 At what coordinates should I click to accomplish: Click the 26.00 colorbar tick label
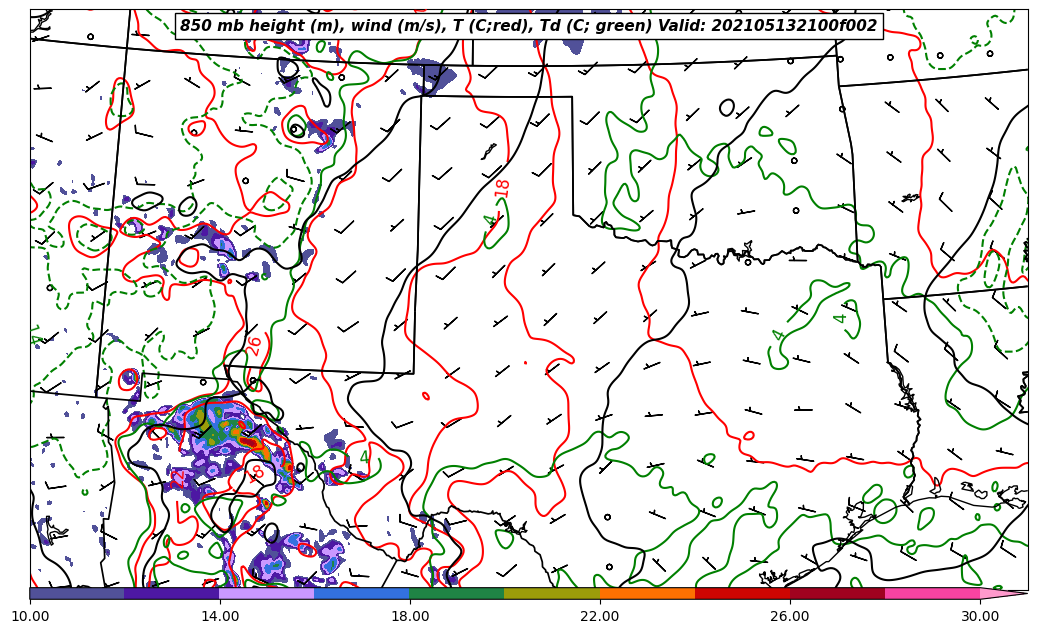pyautogui.click(x=790, y=616)
